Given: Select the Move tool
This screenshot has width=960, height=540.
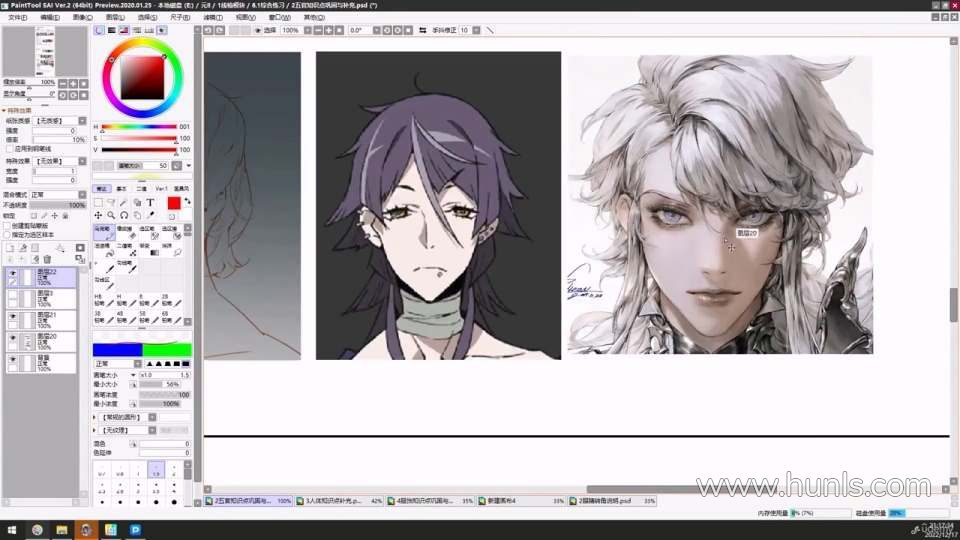Looking at the screenshot, I should (98, 216).
